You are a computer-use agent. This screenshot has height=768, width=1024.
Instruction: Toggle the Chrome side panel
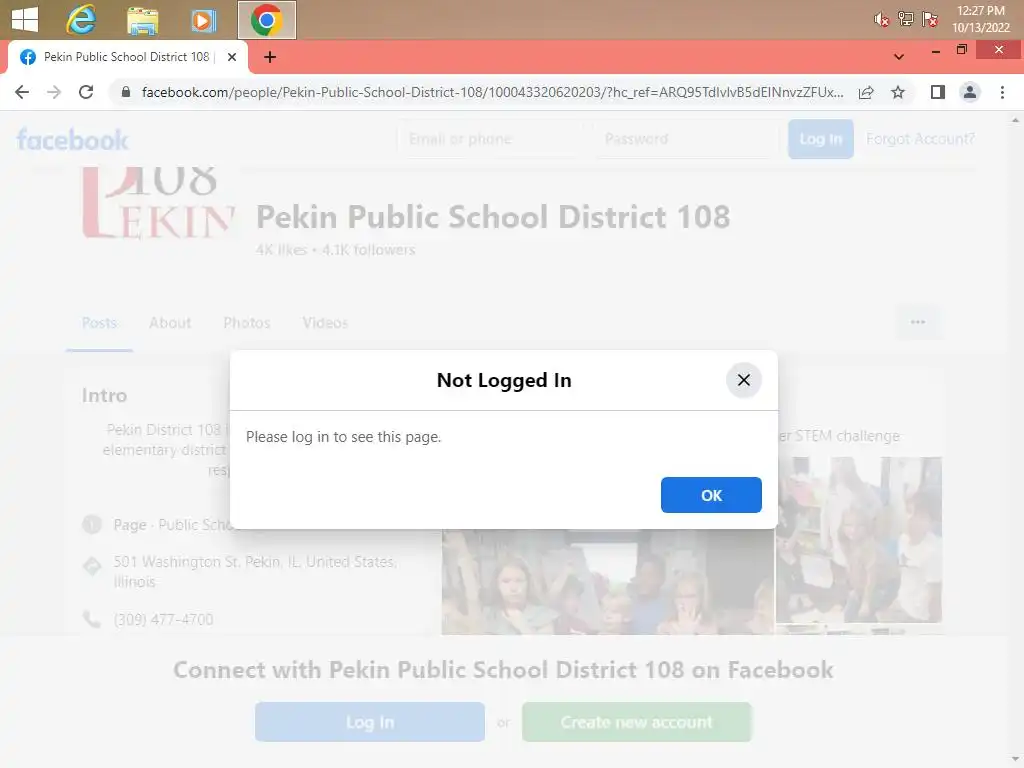pyautogui.click(x=938, y=92)
